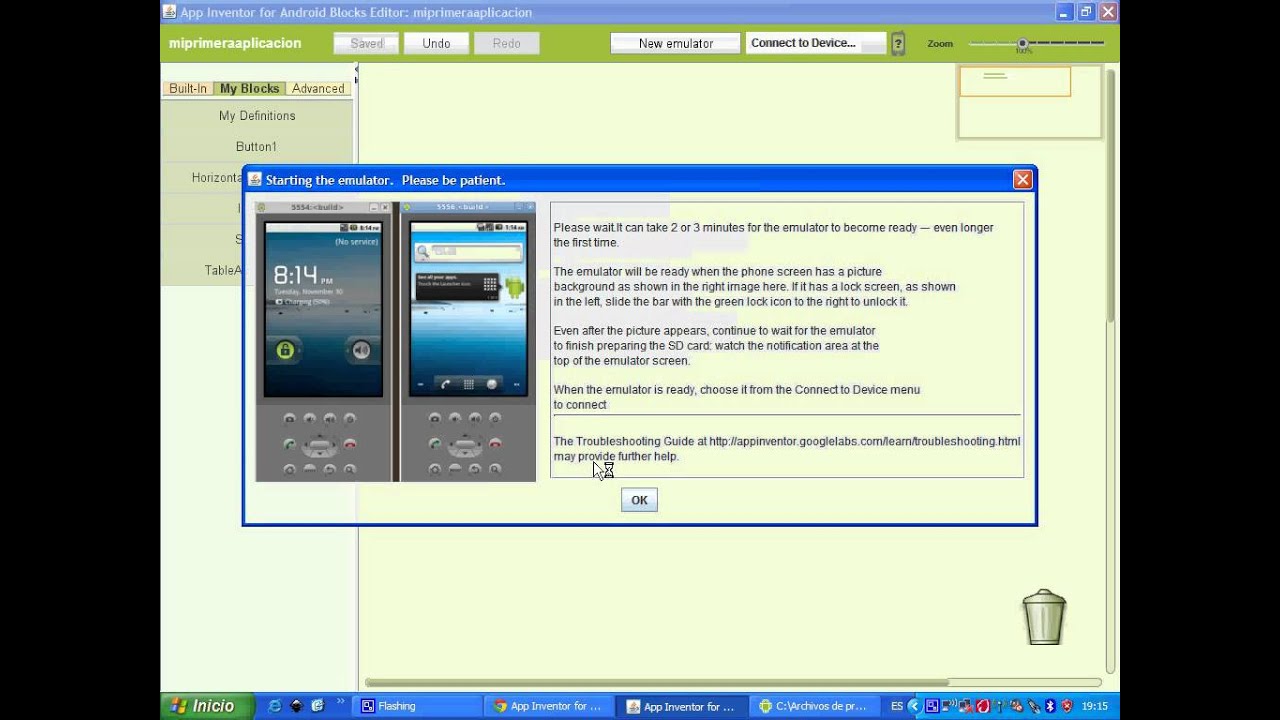Click the left emulator lock screen image
1280x720 pixels.
click(x=323, y=341)
